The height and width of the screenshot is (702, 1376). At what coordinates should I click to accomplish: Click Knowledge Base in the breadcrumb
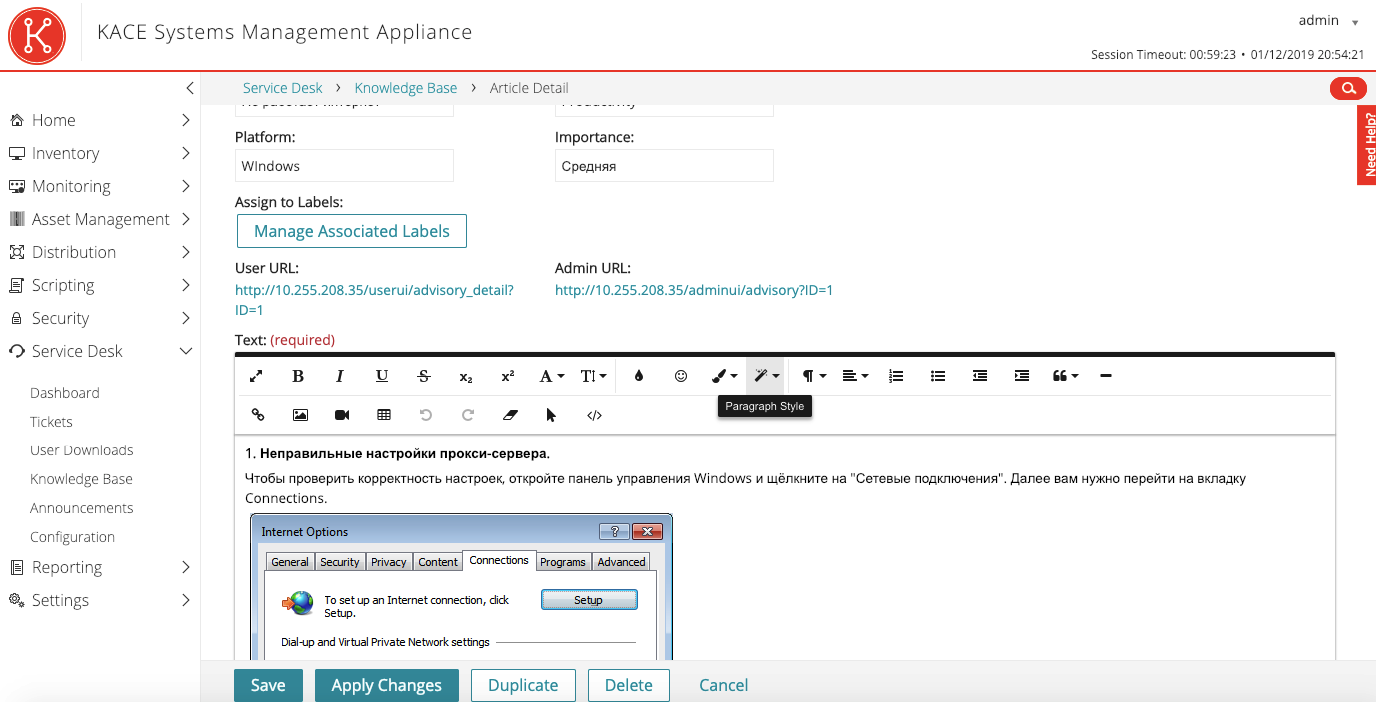coord(406,88)
